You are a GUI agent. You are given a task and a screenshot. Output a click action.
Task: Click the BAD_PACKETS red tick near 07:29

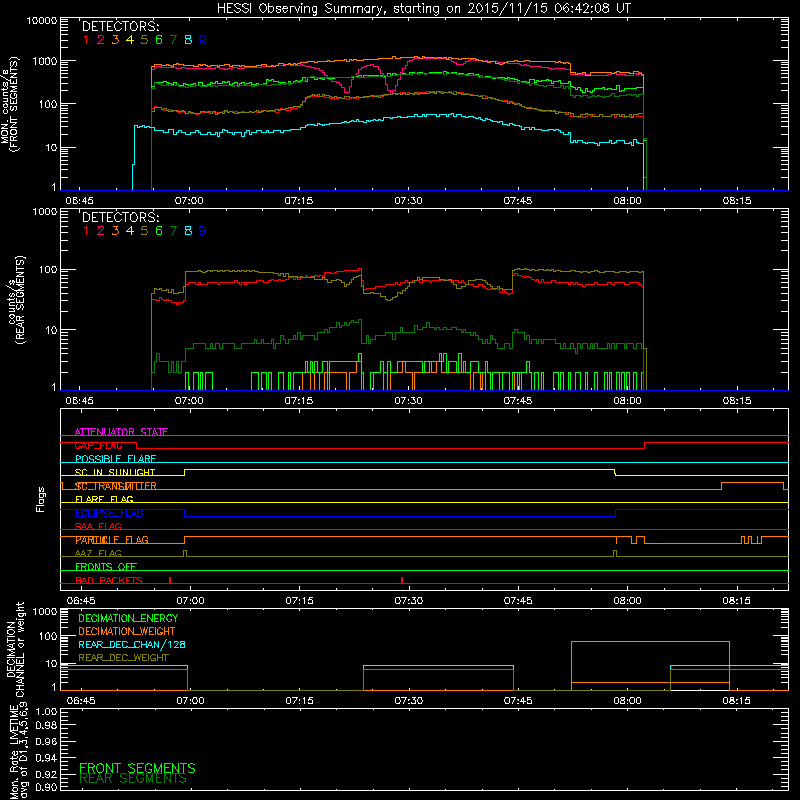[402, 580]
